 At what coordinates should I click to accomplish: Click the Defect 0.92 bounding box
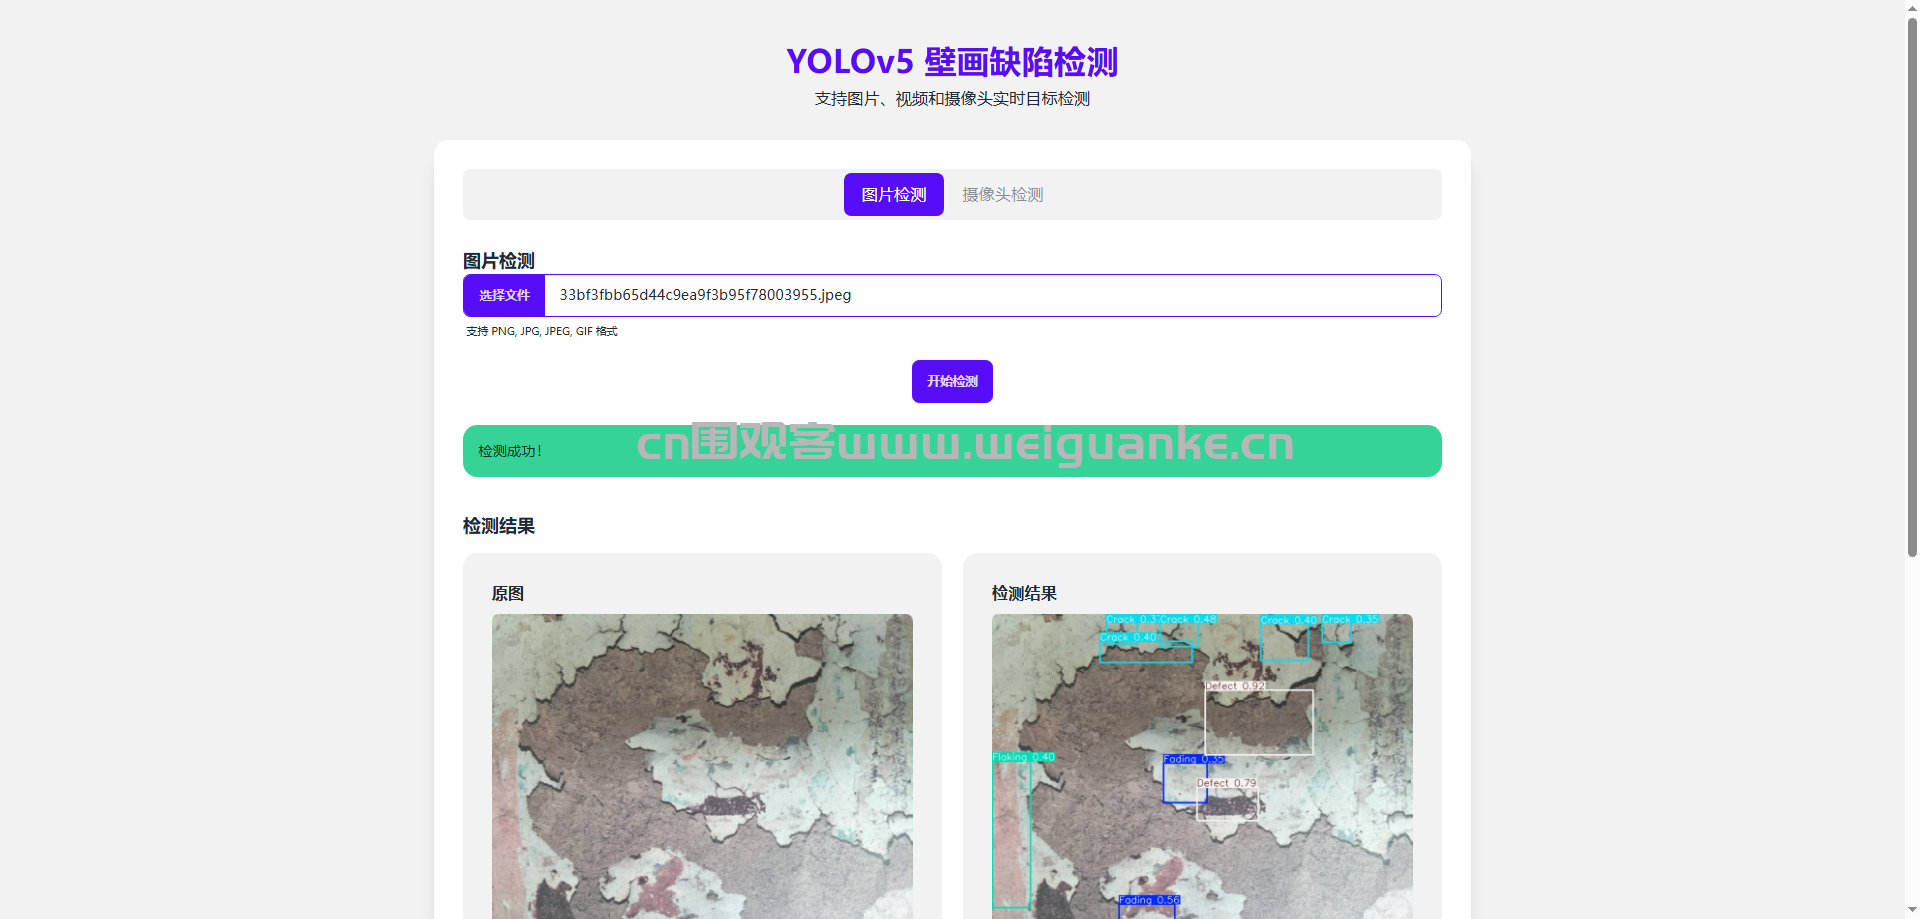[1258, 722]
